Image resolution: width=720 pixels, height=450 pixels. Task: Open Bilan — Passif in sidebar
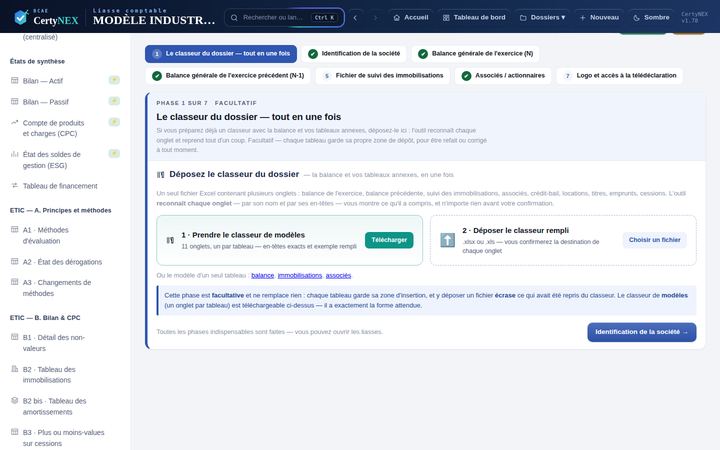[64, 102]
